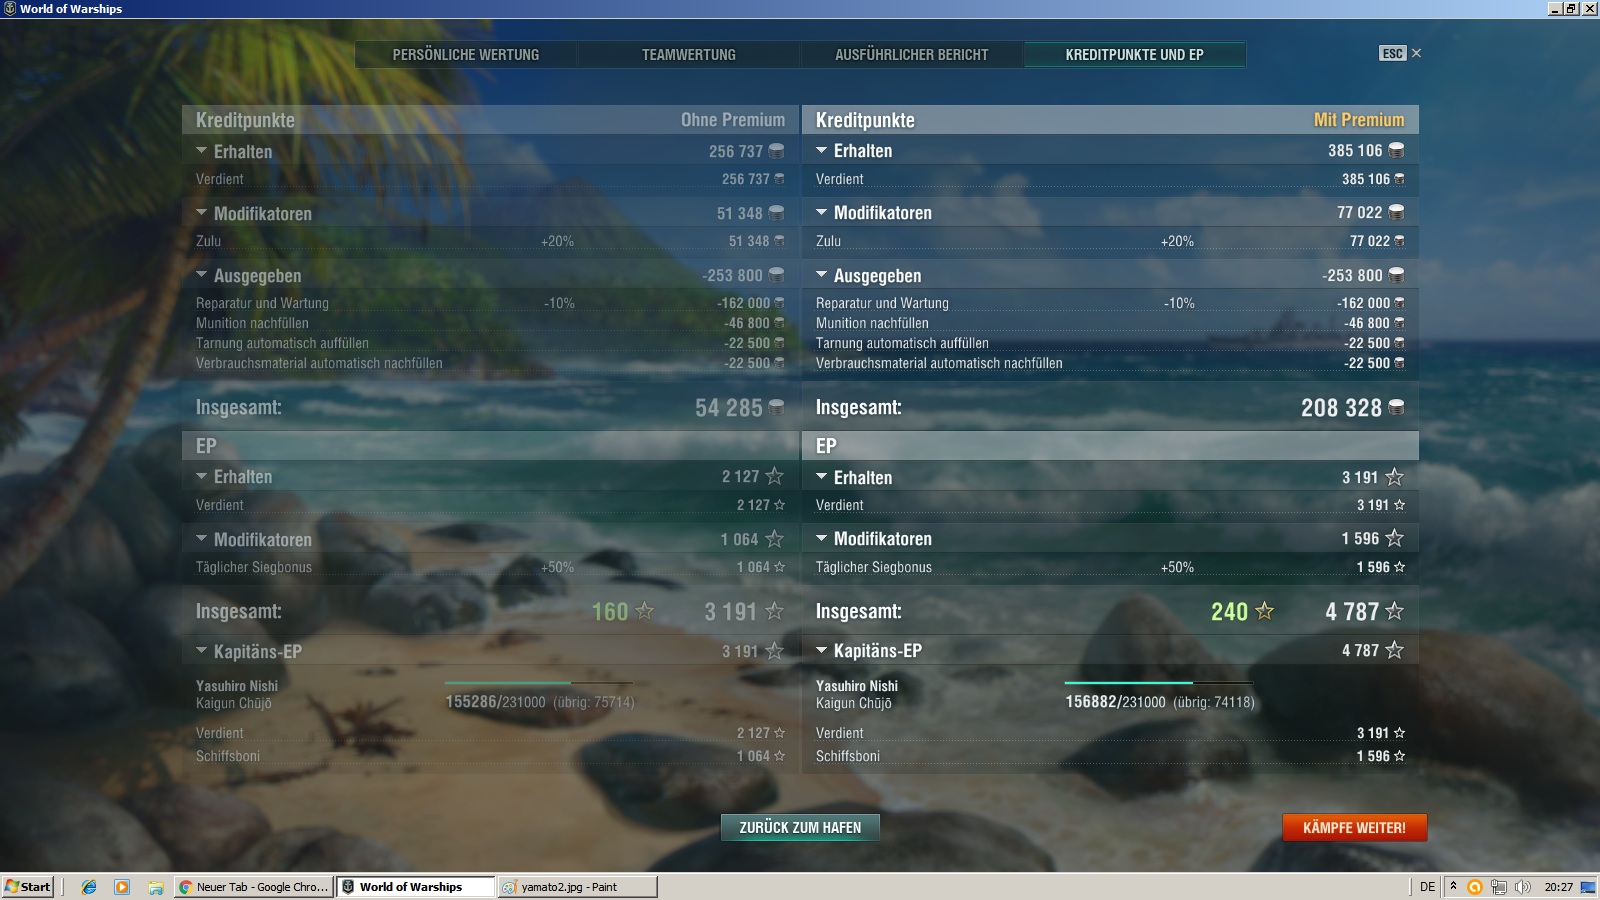Image resolution: width=1600 pixels, height=900 pixels.
Task: Click premium captain XP progress bar
Action: pos(1158,683)
